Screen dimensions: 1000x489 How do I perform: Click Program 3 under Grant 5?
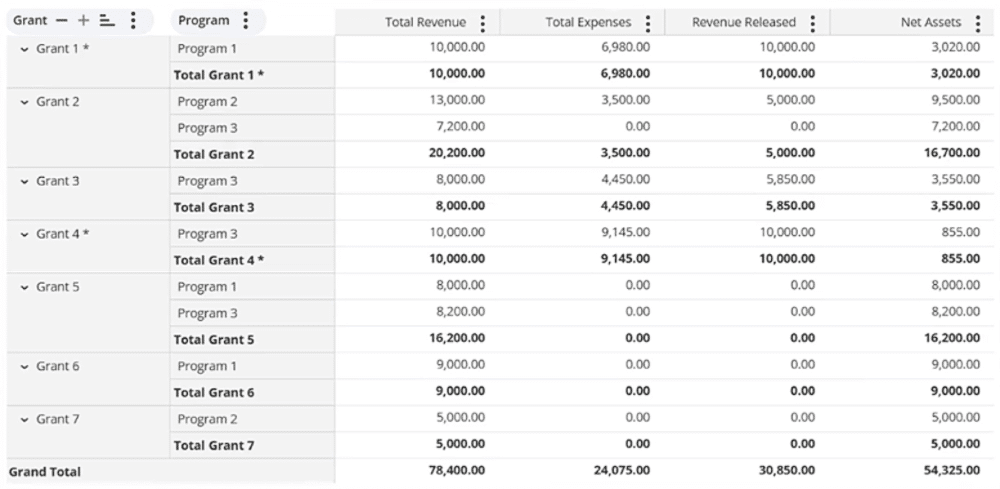(x=207, y=313)
